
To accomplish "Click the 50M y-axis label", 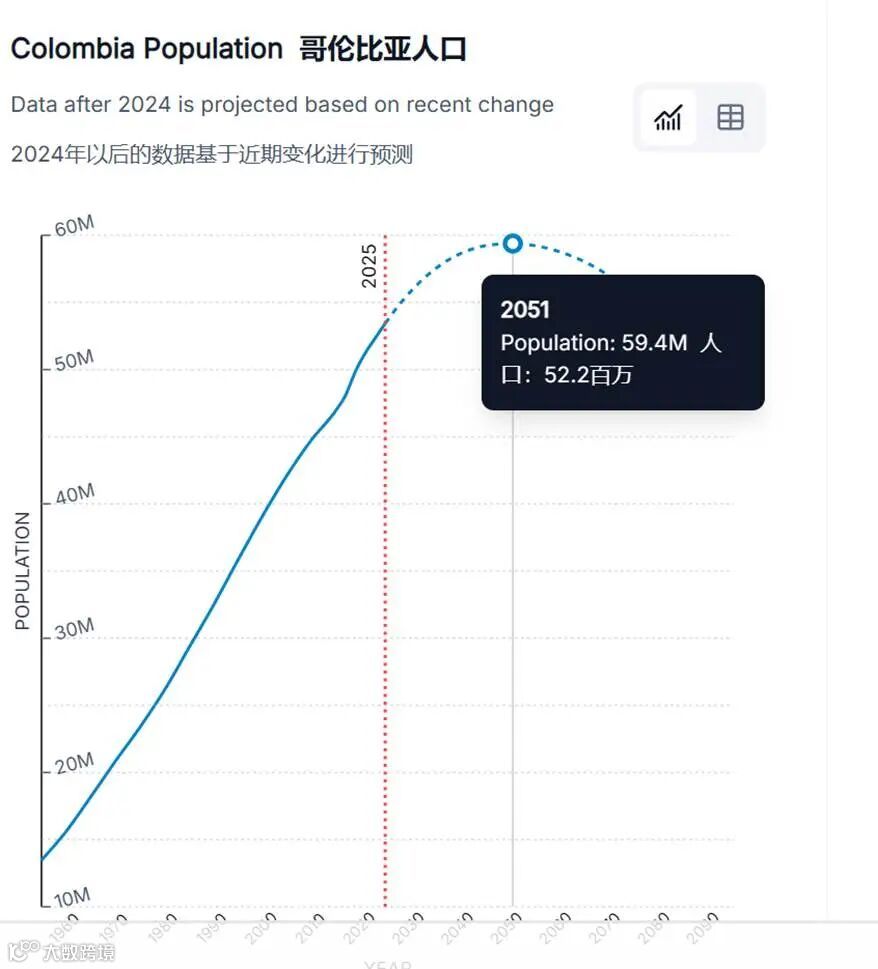I will pyautogui.click(x=74, y=361).
